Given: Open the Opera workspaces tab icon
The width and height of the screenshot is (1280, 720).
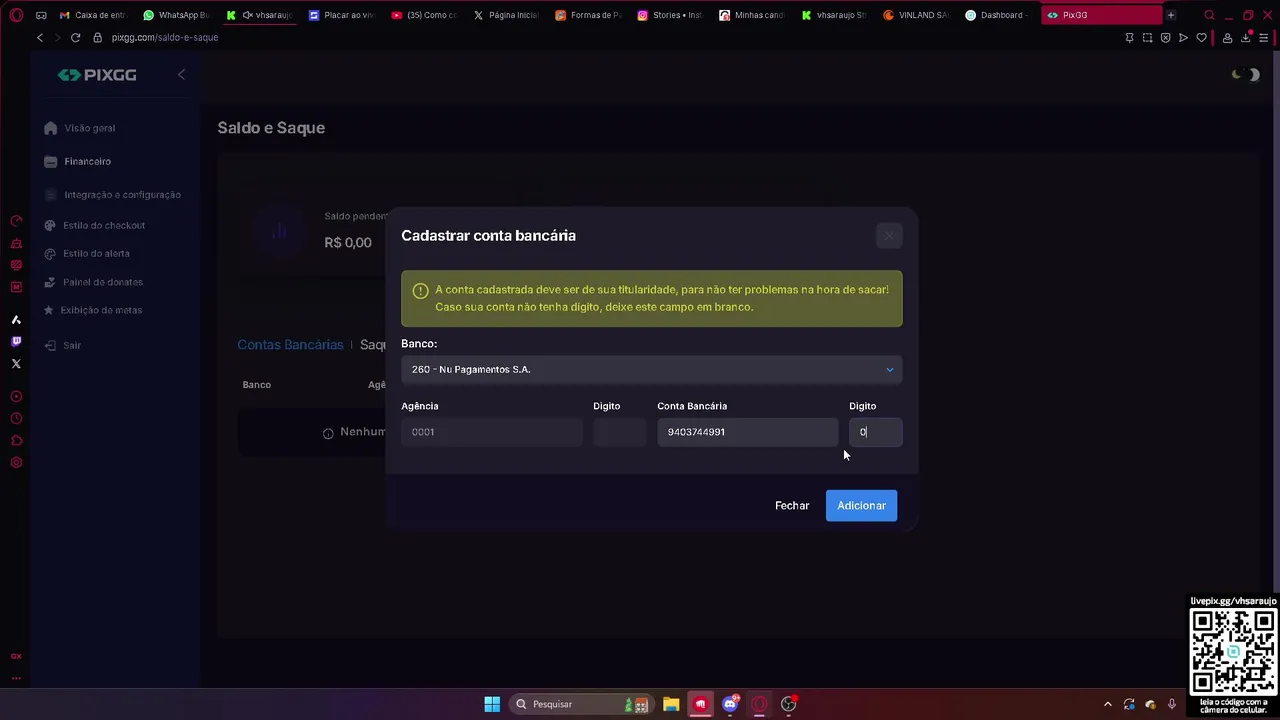Looking at the screenshot, I should point(41,15).
